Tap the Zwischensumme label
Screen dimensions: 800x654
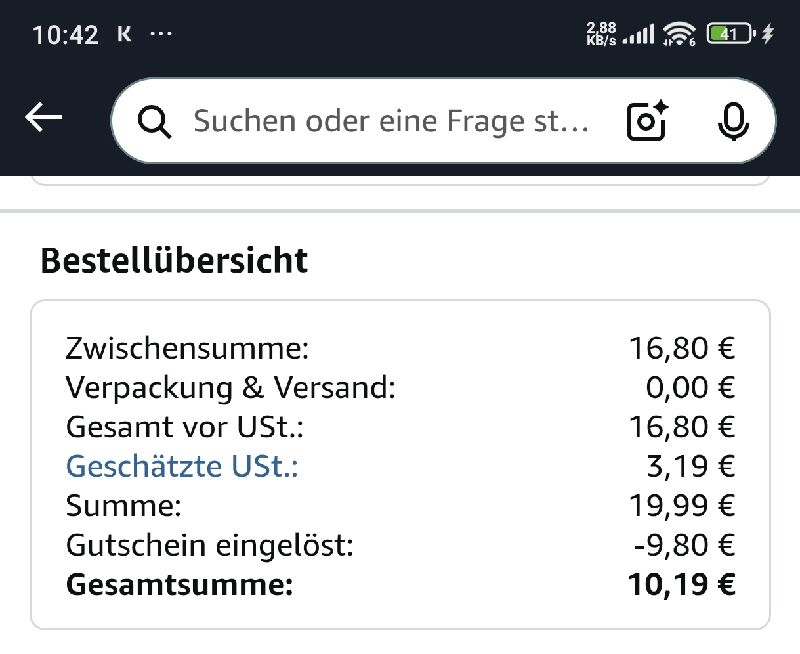[188, 349]
